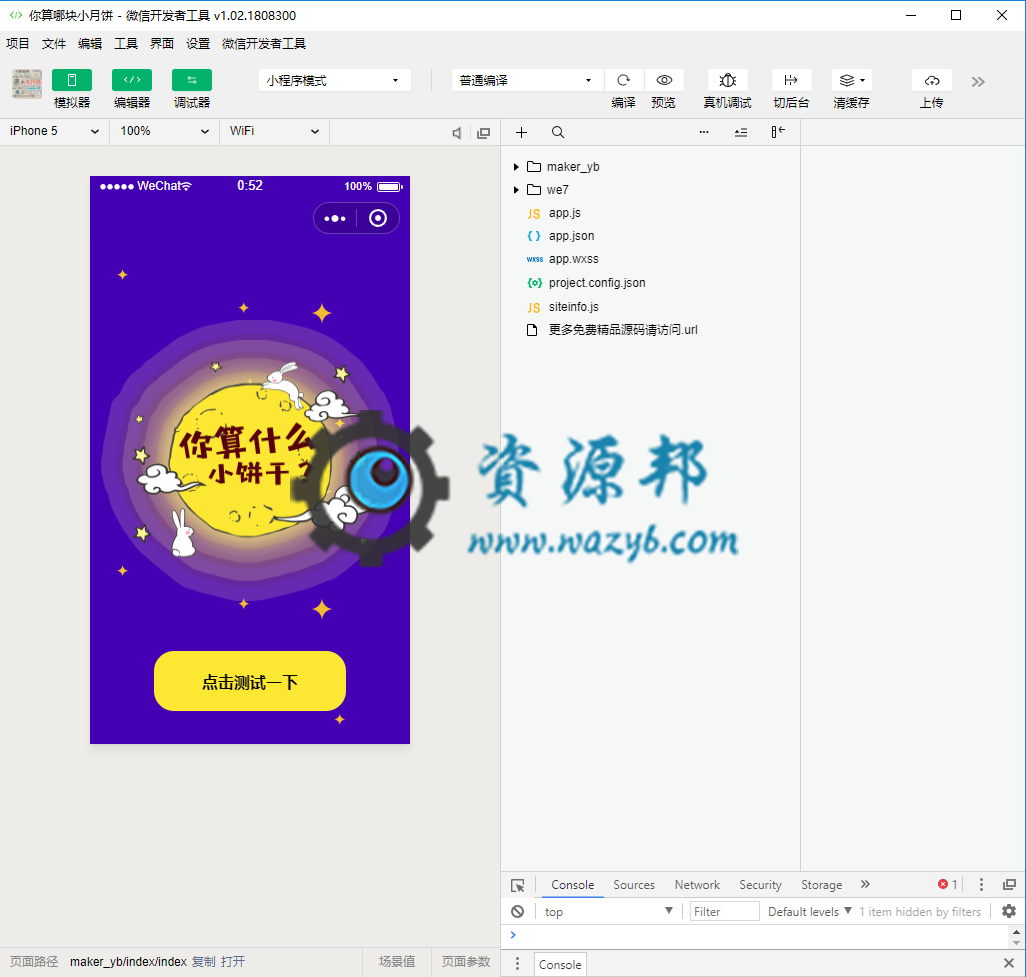Image resolution: width=1026 pixels, height=977 pixels.
Task: Open the 普通编译 compile mode dropdown
Action: coord(527,80)
